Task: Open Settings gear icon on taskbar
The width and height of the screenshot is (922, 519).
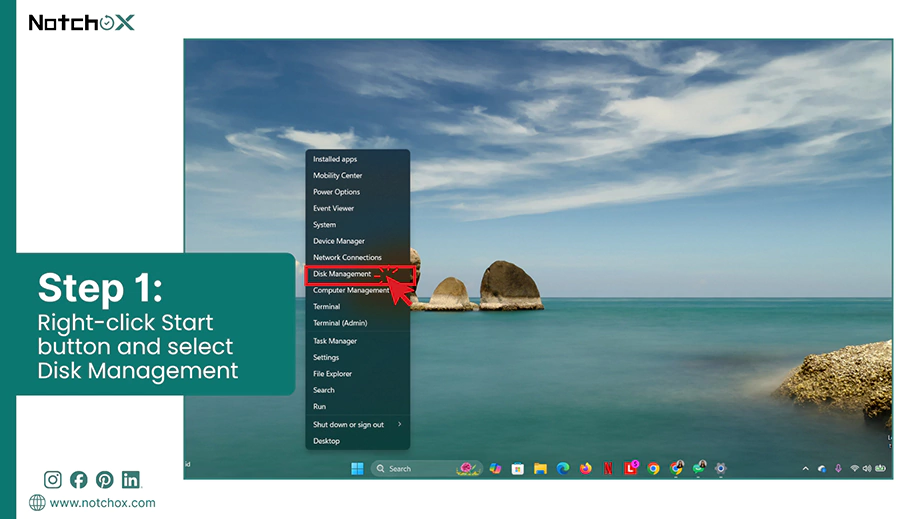Action: click(x=720, y=469)
